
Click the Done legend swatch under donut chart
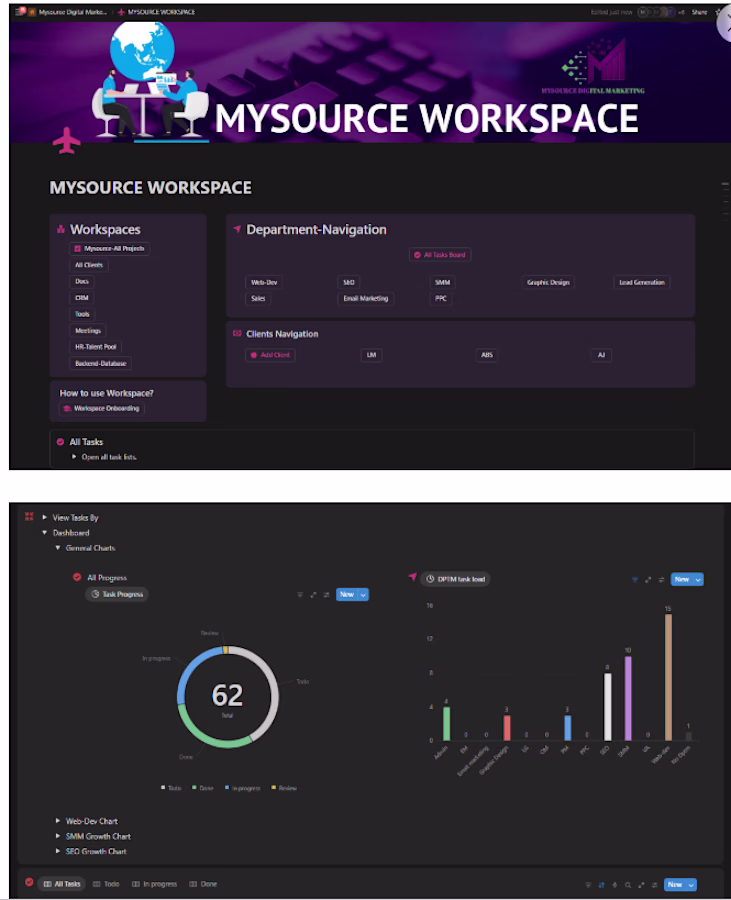195,788
